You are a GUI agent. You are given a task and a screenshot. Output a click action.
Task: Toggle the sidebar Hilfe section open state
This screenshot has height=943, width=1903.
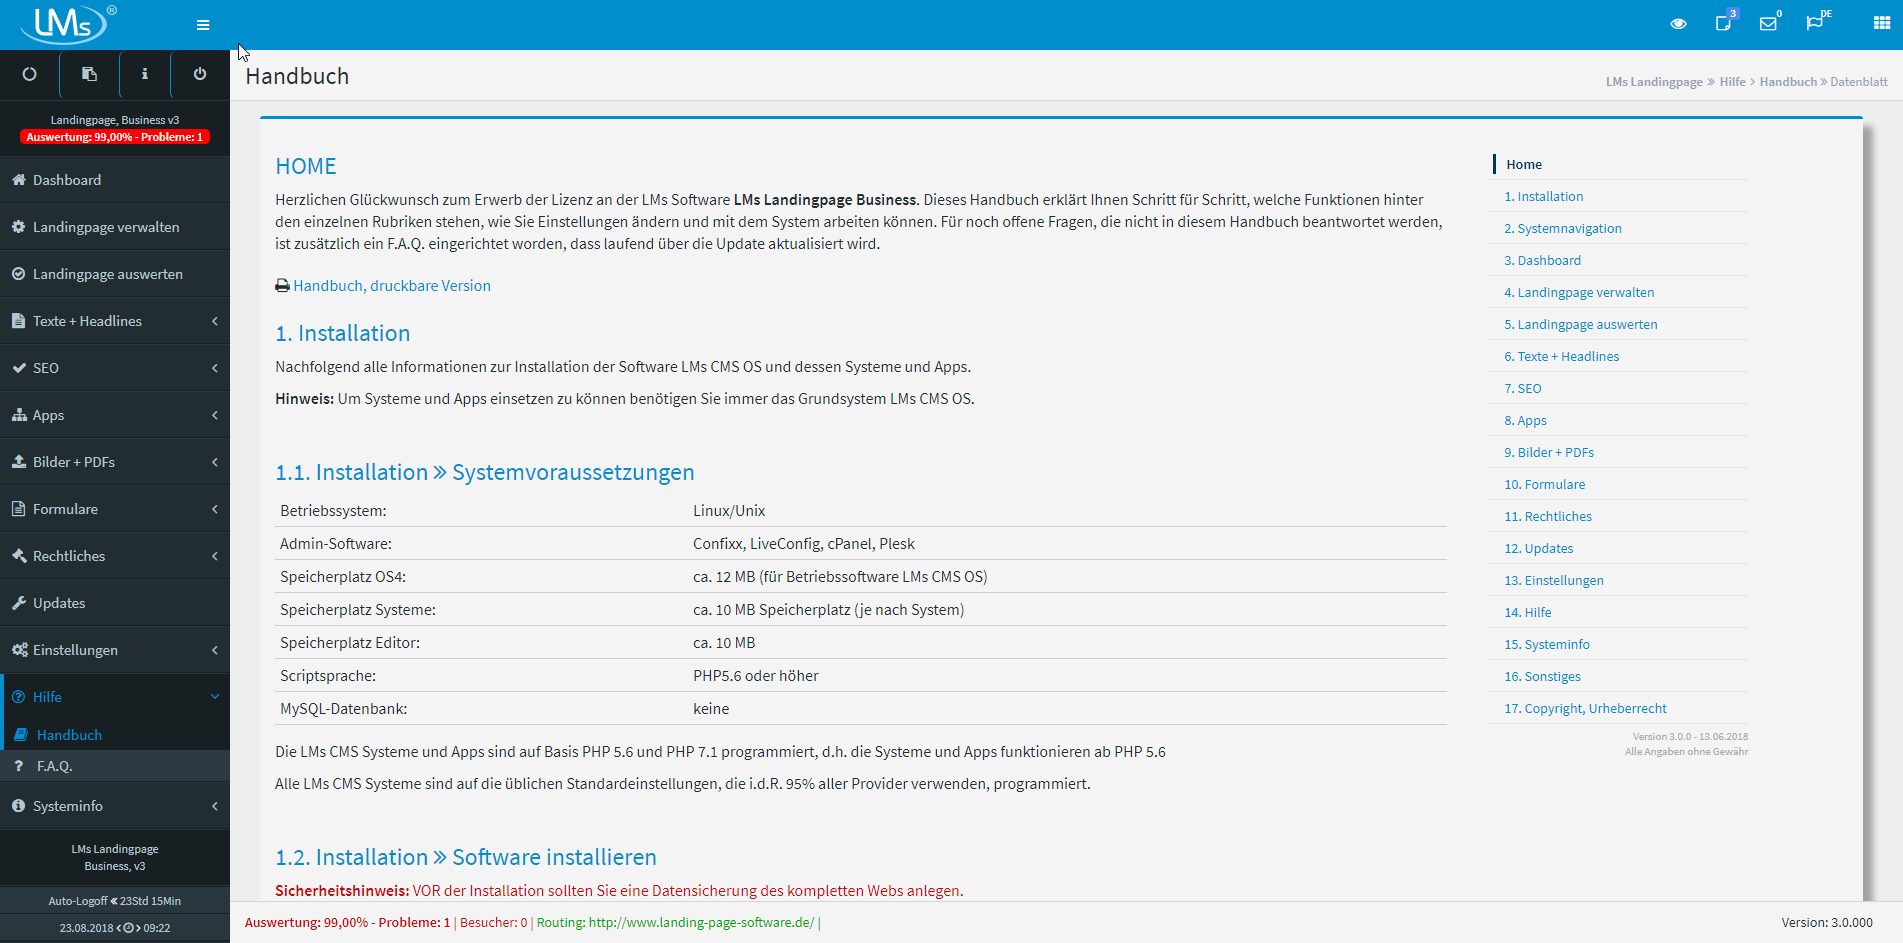[x=48, y=696]
